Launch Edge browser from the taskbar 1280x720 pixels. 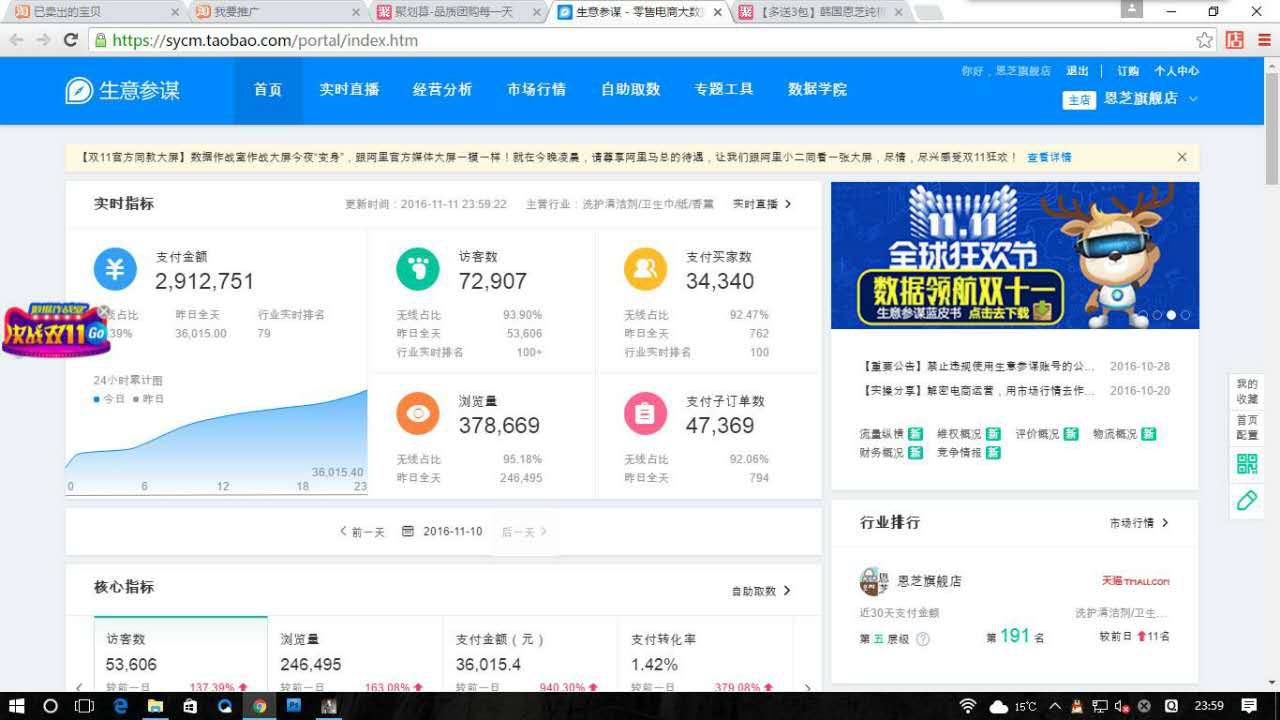[x=121, y=706]
